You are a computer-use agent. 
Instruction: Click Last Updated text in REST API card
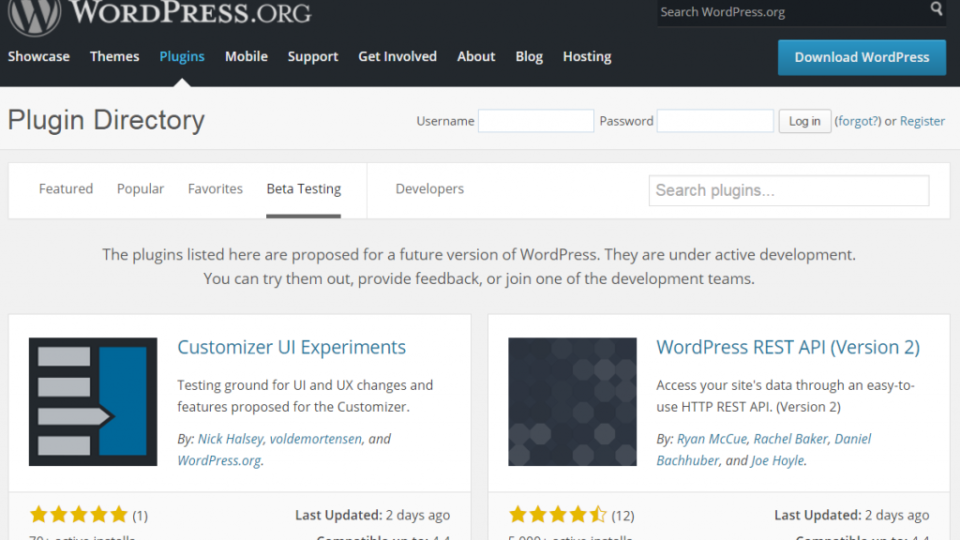pyautogui.click(x=852, y=515)
